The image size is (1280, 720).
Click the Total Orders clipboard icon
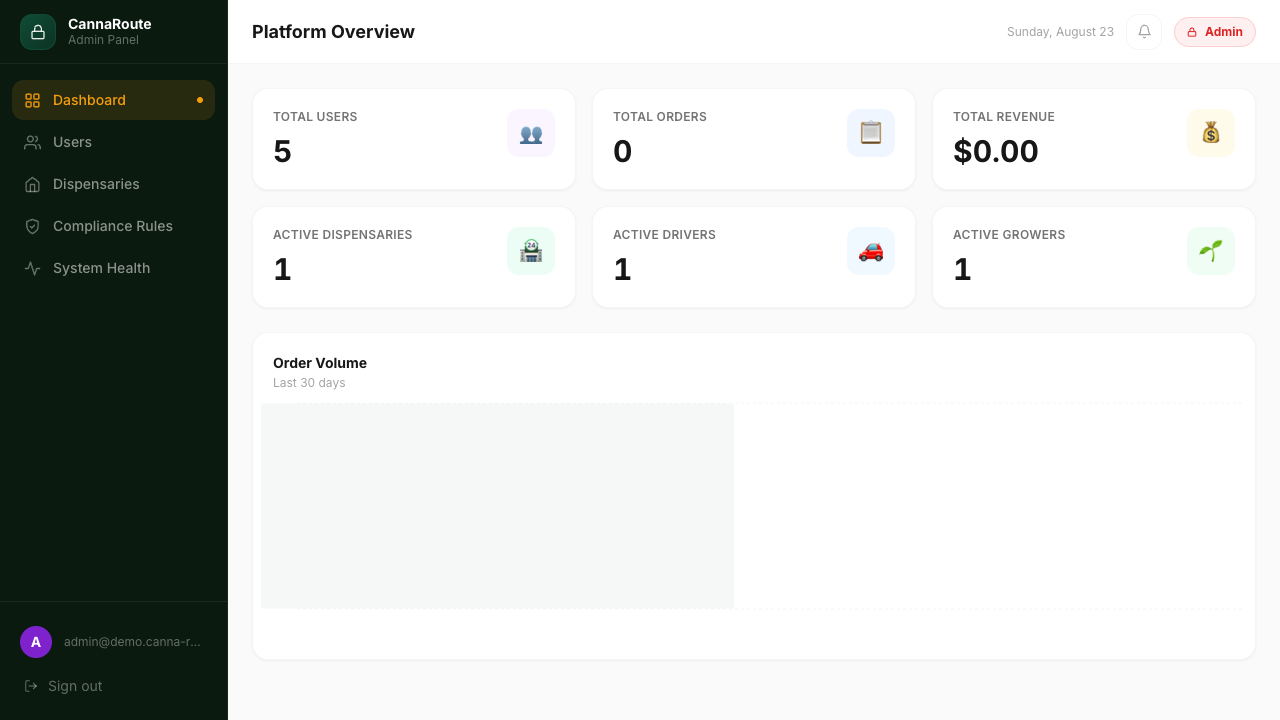pyautogui.click(x=871, y=133)
